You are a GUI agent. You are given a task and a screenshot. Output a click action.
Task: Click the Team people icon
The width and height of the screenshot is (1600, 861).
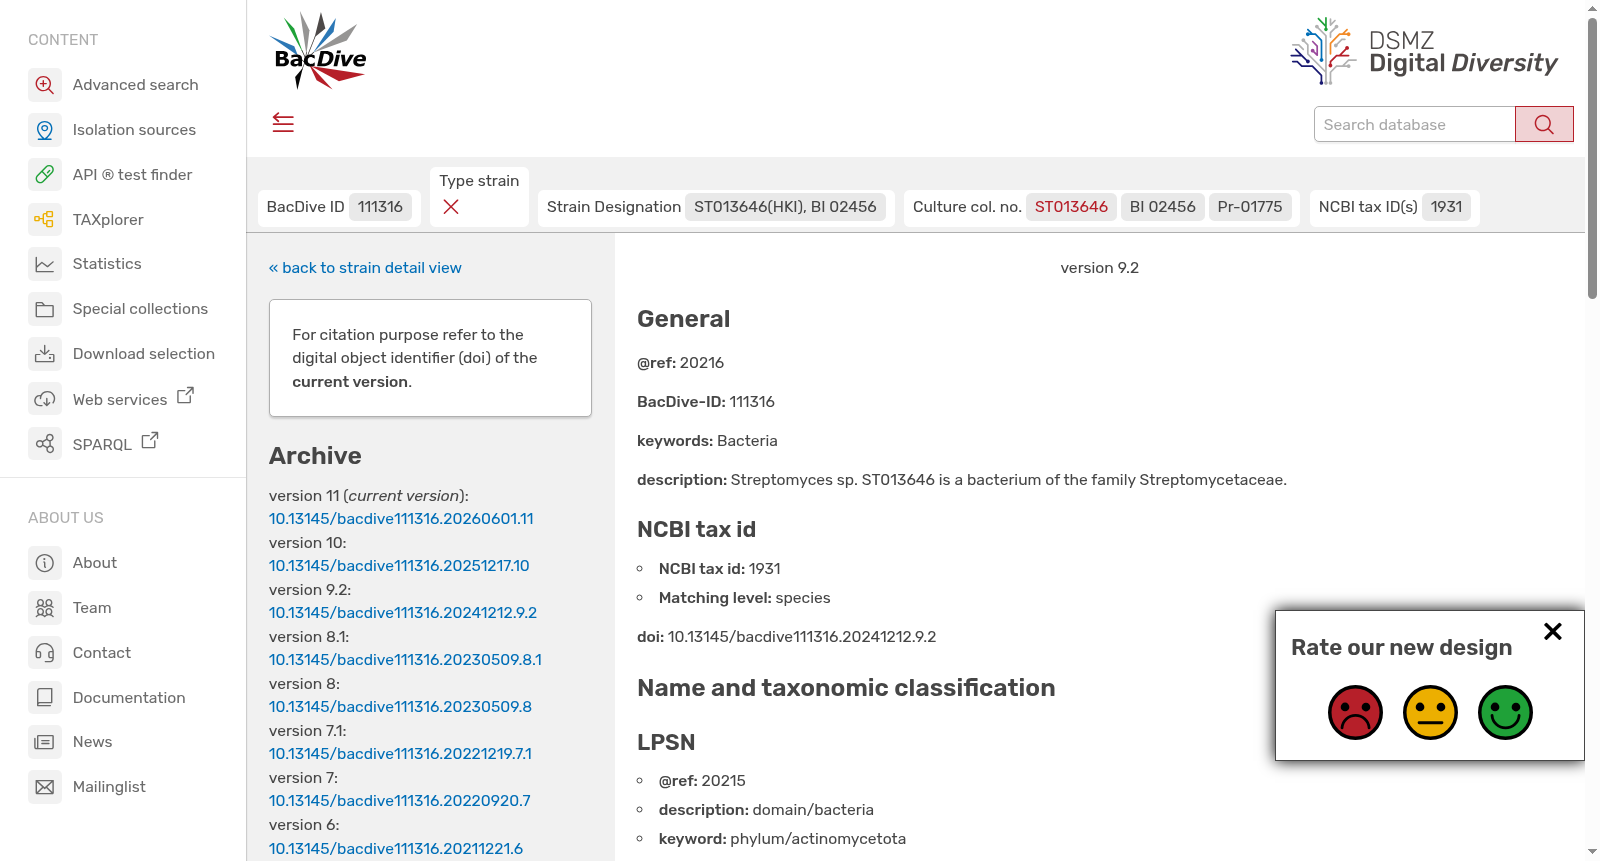[x=45, y=608]
